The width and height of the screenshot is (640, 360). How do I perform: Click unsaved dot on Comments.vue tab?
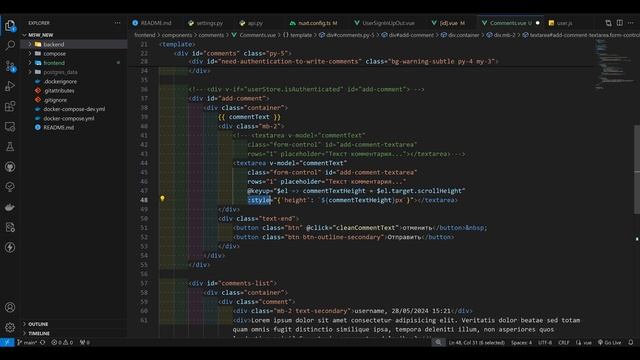[x=538, y=23]
